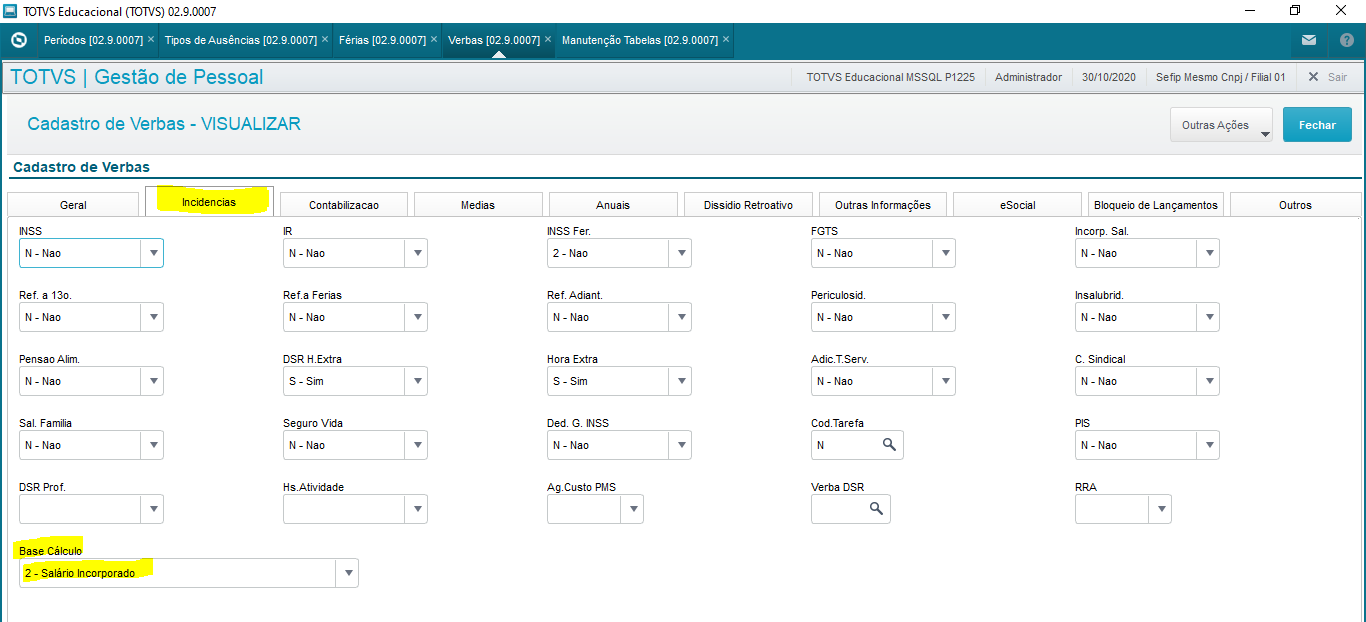Open the Hora Extra dropdown
The height and width of the screenshot is (622, 1366).
click(x=681, y=381)
